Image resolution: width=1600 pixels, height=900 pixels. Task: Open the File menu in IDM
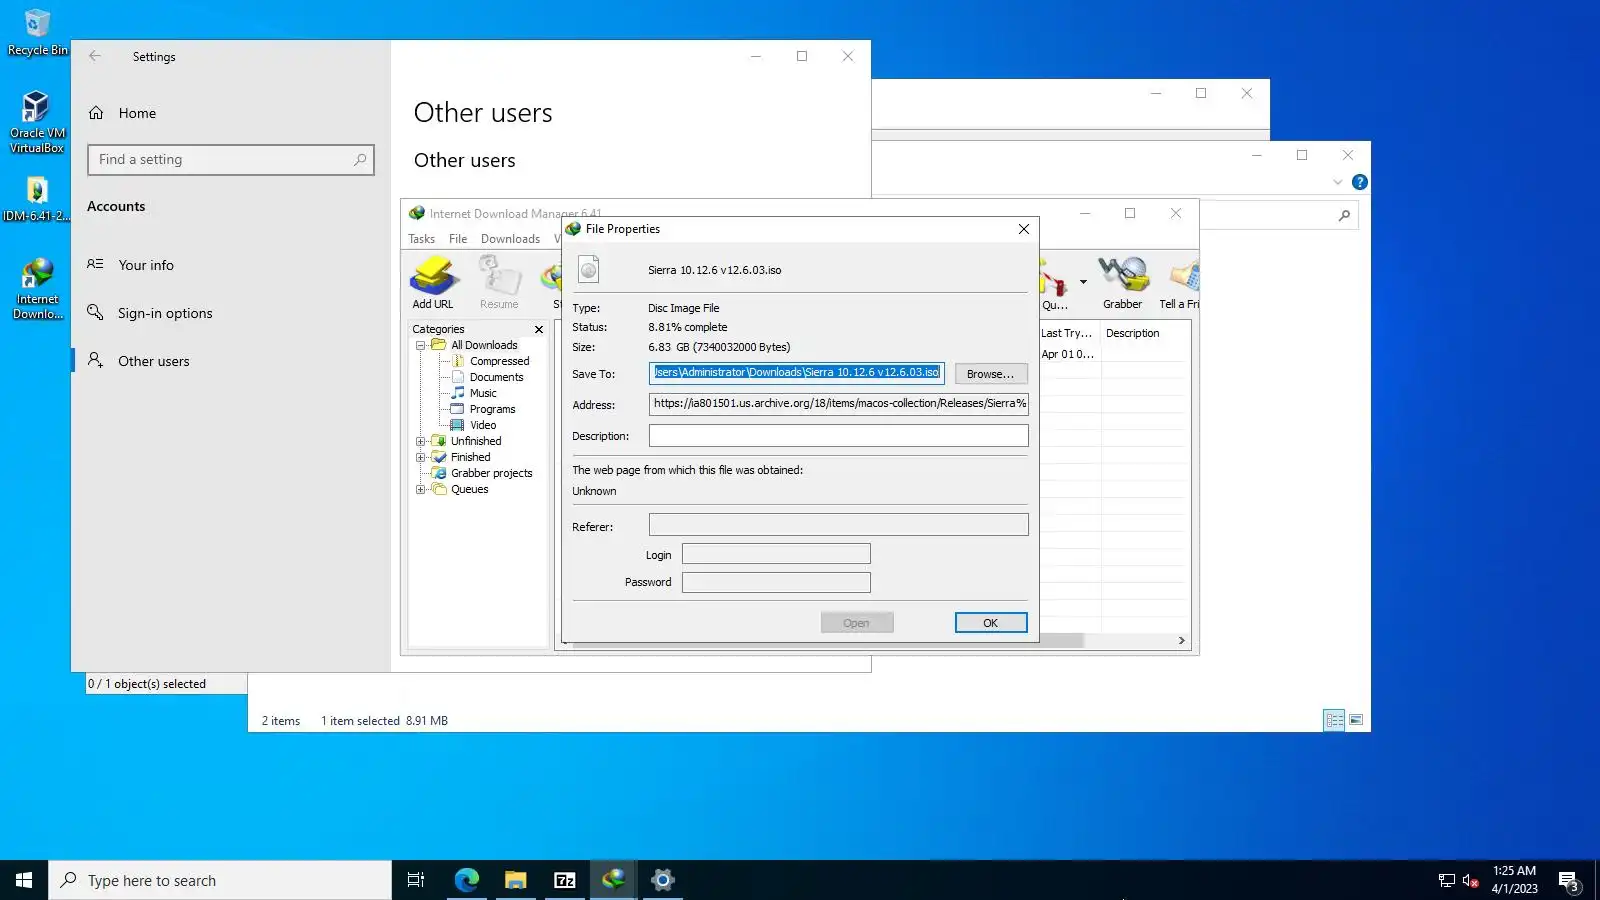458,239
